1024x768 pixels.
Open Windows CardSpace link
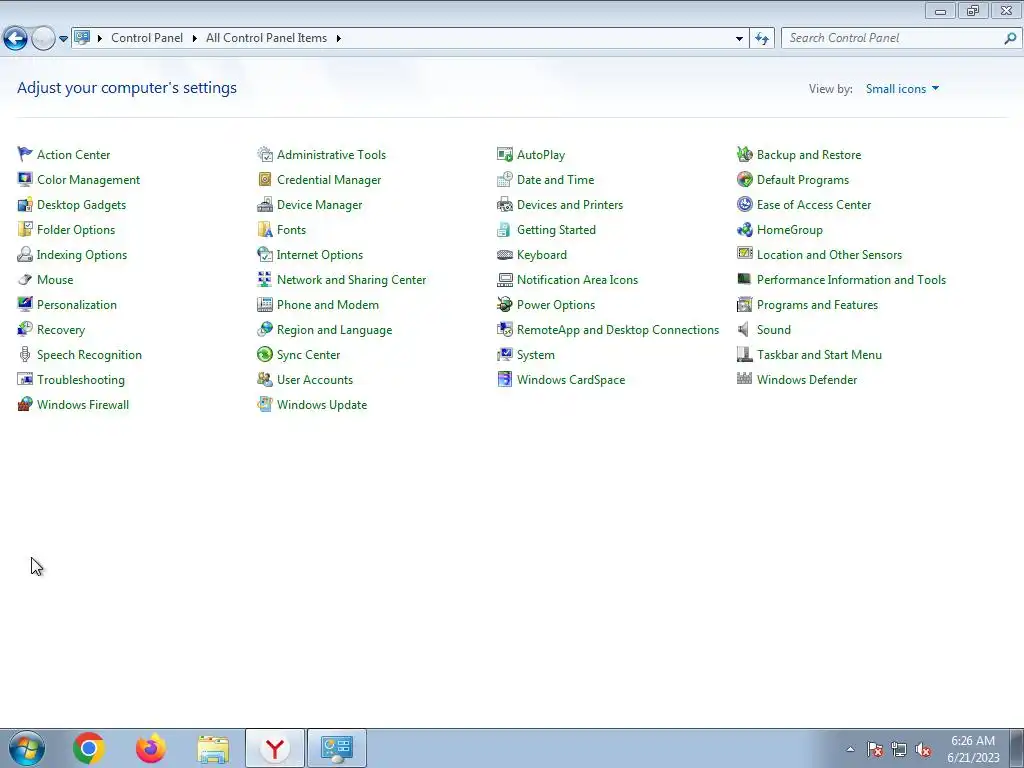click(571, 379)
